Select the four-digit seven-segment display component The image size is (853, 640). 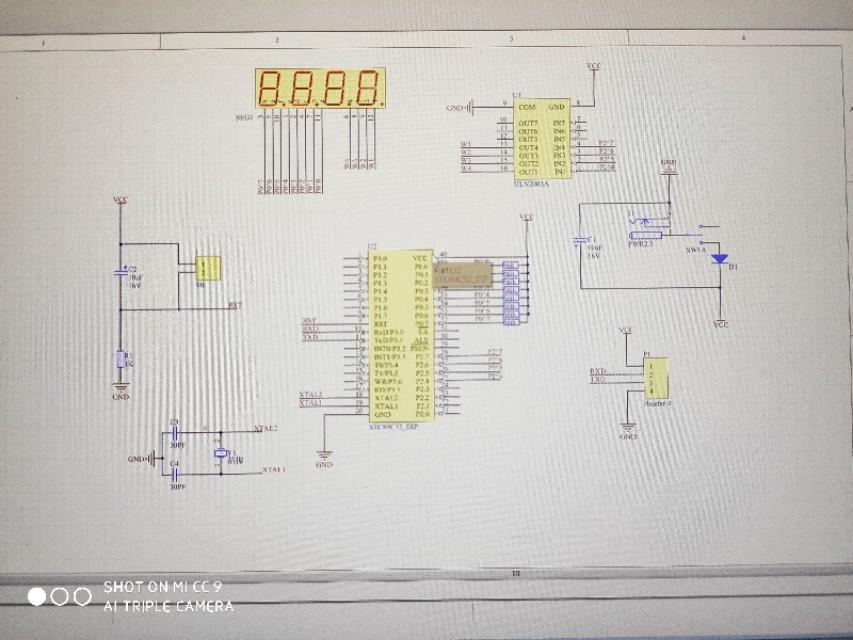[320, 88]
